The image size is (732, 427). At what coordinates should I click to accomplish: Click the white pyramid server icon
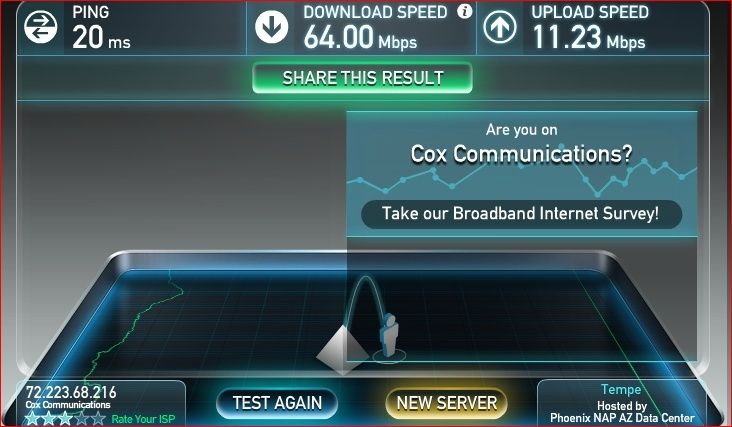click(343, 350)
